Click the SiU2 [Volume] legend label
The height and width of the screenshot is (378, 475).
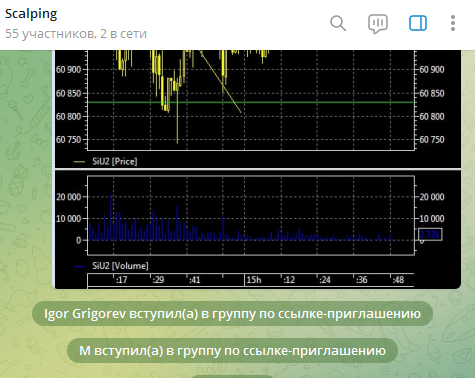(x=120, y=266)
